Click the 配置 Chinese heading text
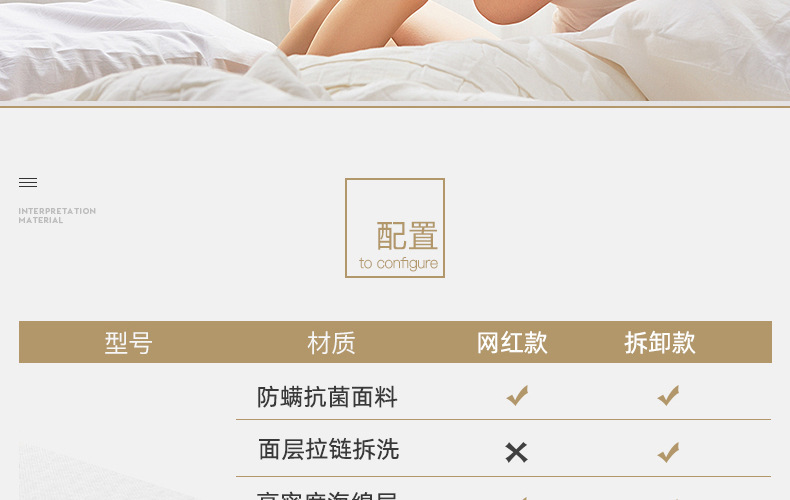The height and width of the screenshot is (500, 790). 407,236
